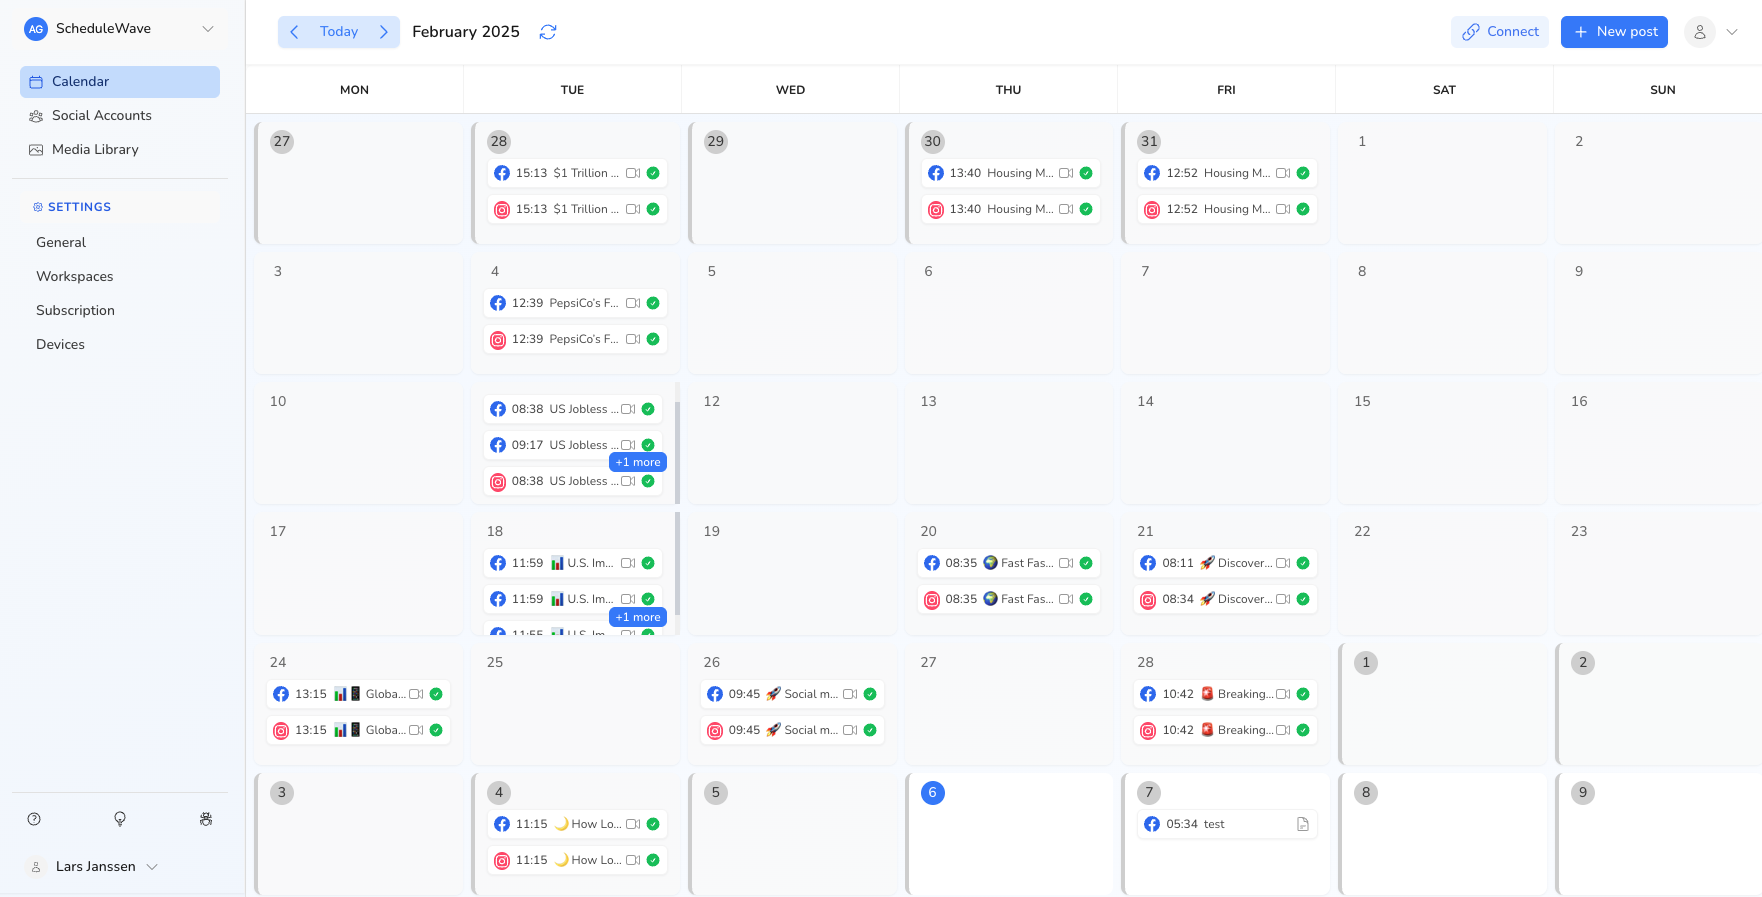Open Subscription settings

[x=75, y=311]
